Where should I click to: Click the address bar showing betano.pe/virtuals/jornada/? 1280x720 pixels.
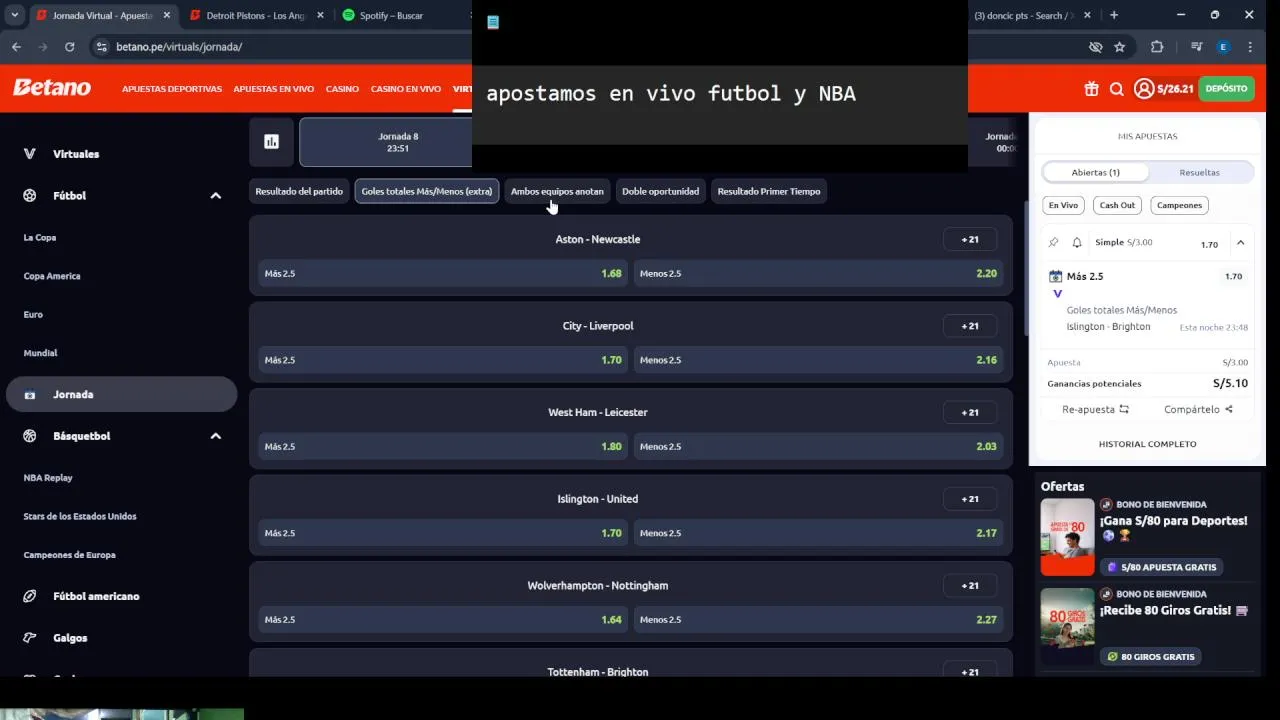pyautogui.click(x=590, y=47)
